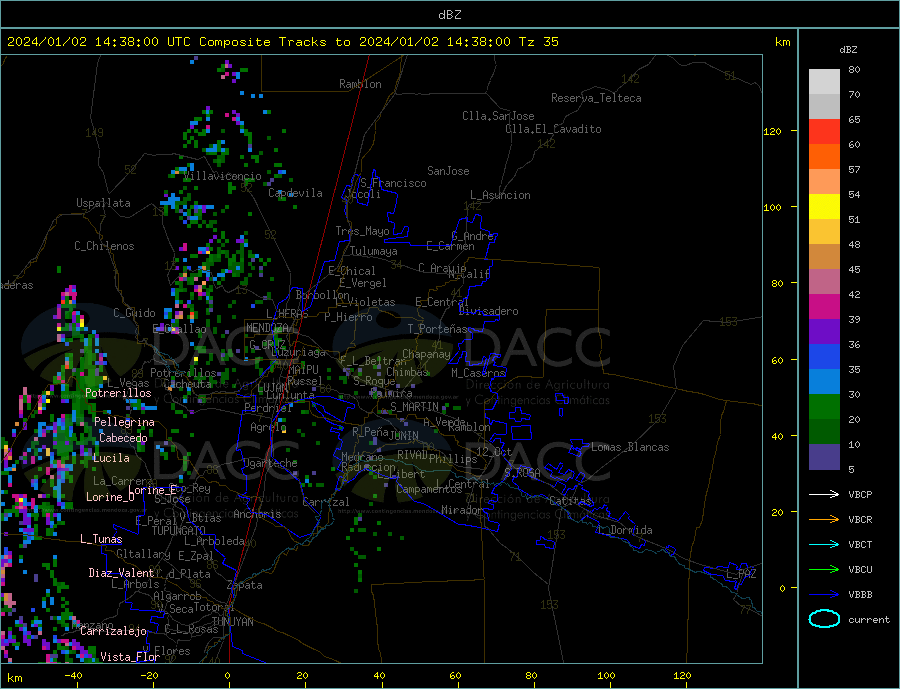900x689 pixels.
Task: Click the Vista_Flor map label
Action: (x=130, y=657)
